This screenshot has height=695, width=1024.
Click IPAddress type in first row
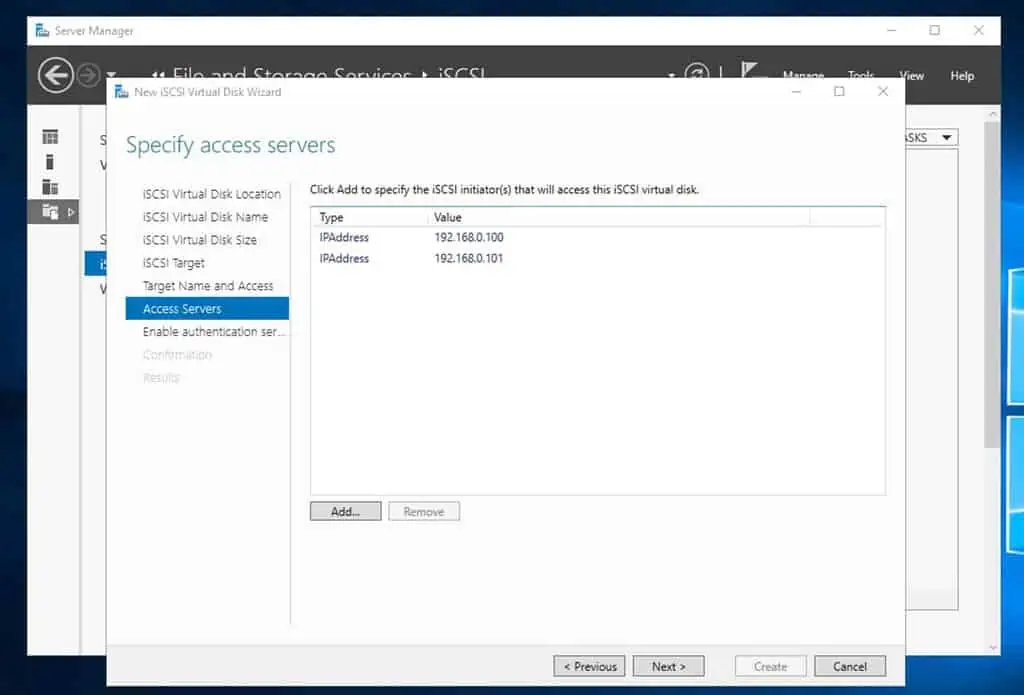click(344, 237)
